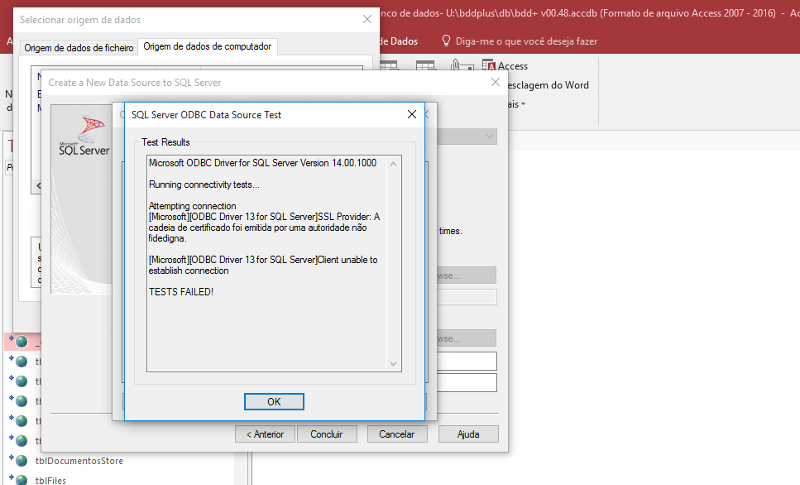The height and width of the screenshot is (485, 800).
Task: Click the ODBC driver version text line
Action: [263, 163]
